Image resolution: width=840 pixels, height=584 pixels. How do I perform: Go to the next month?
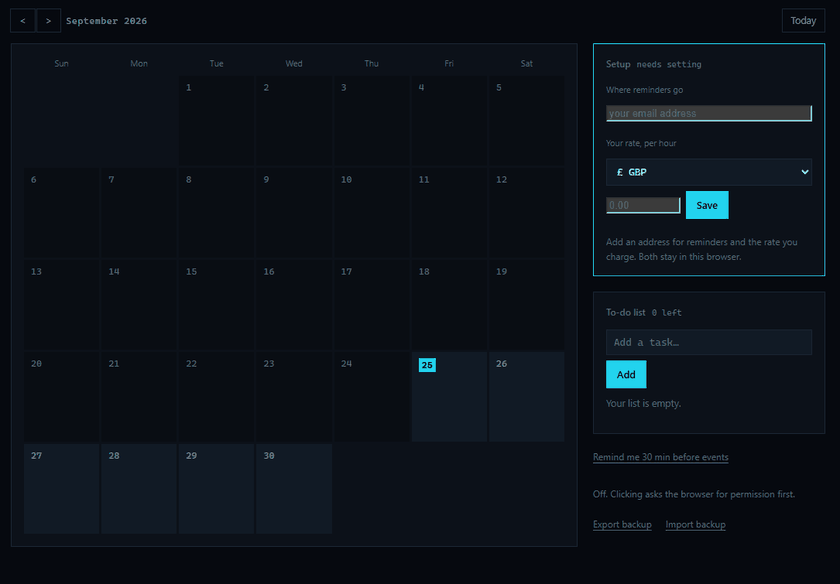click(x=48, y=21)
